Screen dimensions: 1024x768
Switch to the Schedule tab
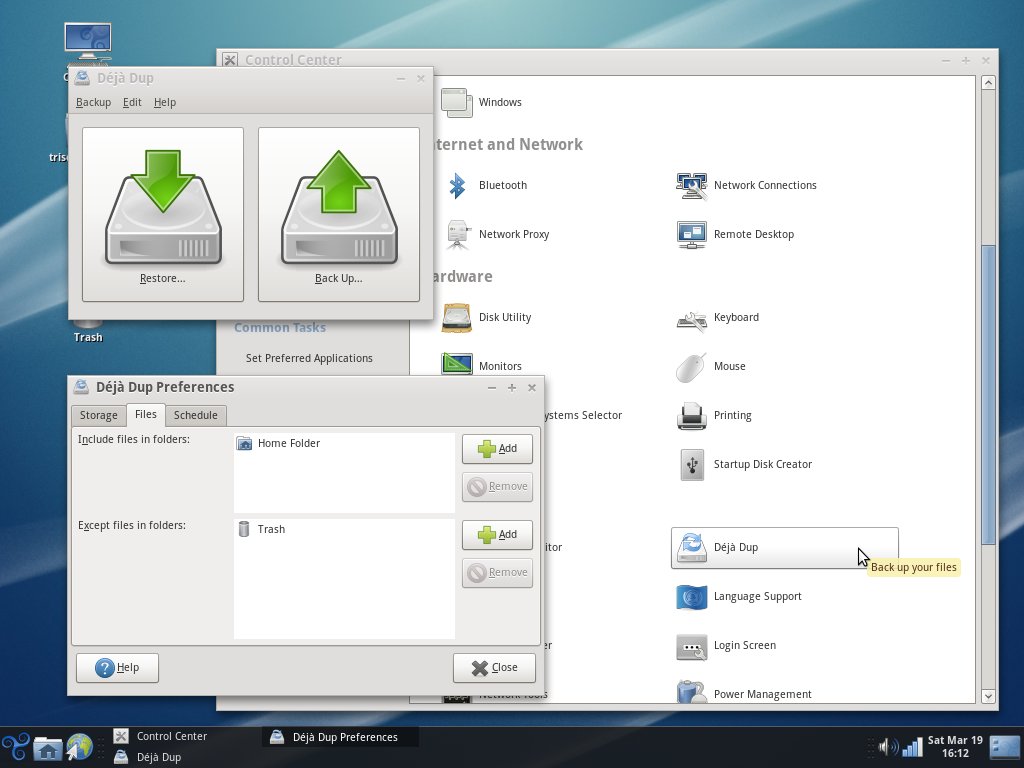tap(195, 415)
